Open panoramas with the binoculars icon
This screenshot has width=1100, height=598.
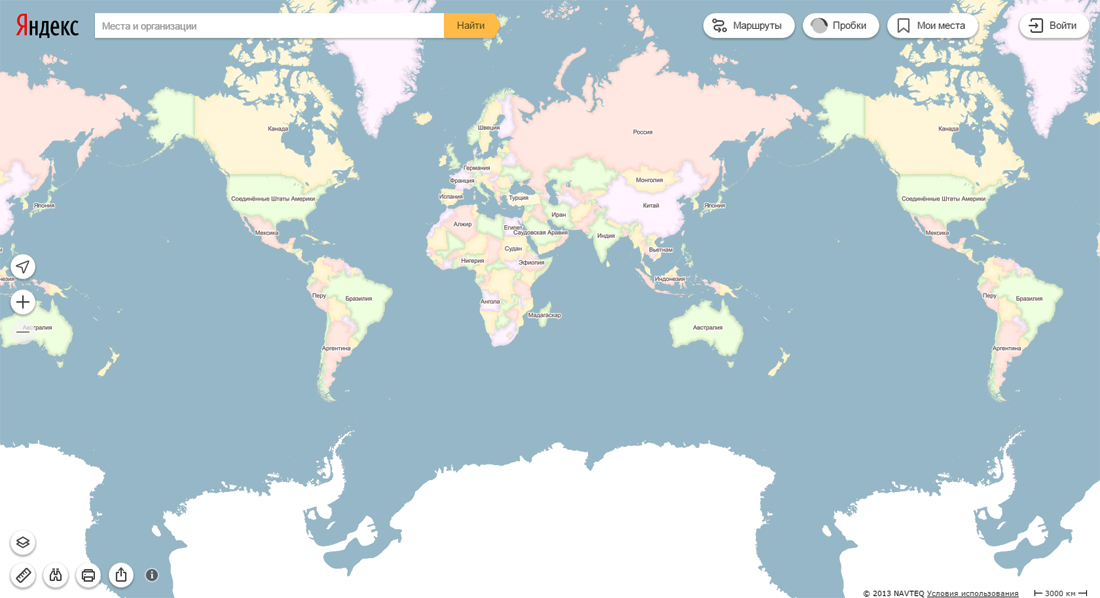click(56, 575)
